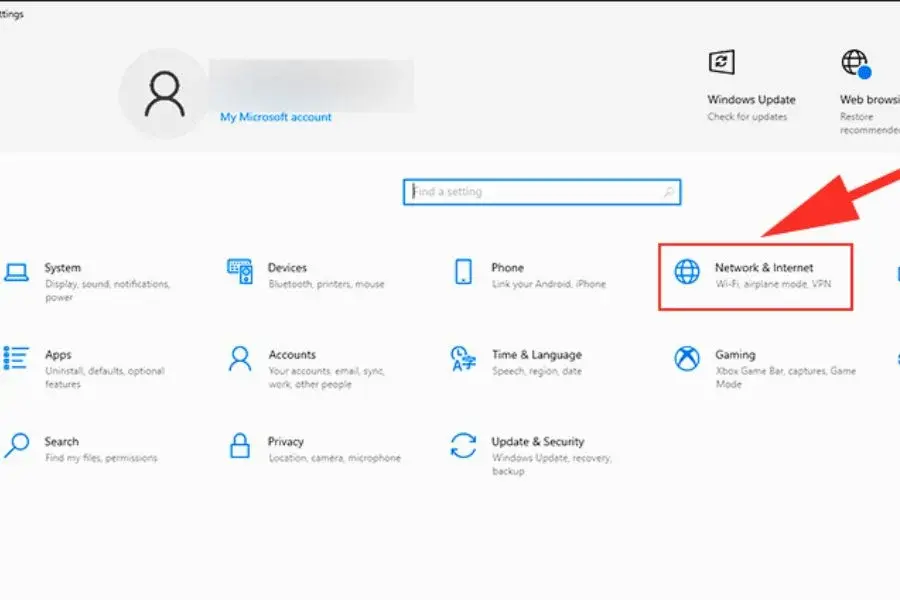Viewport: 900px width, 600px height.
Task: Click 'Location, camera, microphone' description
Action: point(335,458)
